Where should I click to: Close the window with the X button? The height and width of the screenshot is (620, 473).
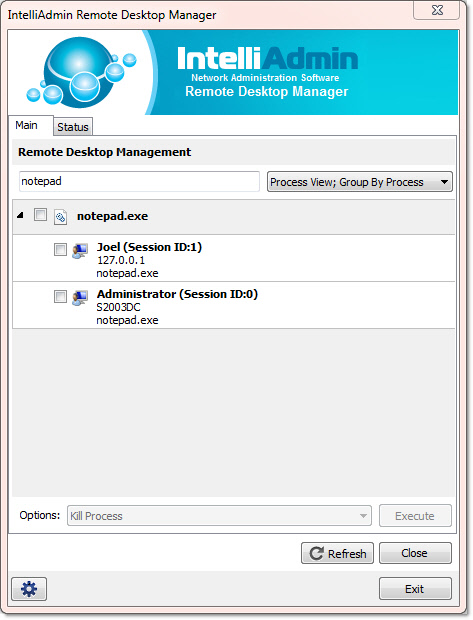tap(437, 10)
